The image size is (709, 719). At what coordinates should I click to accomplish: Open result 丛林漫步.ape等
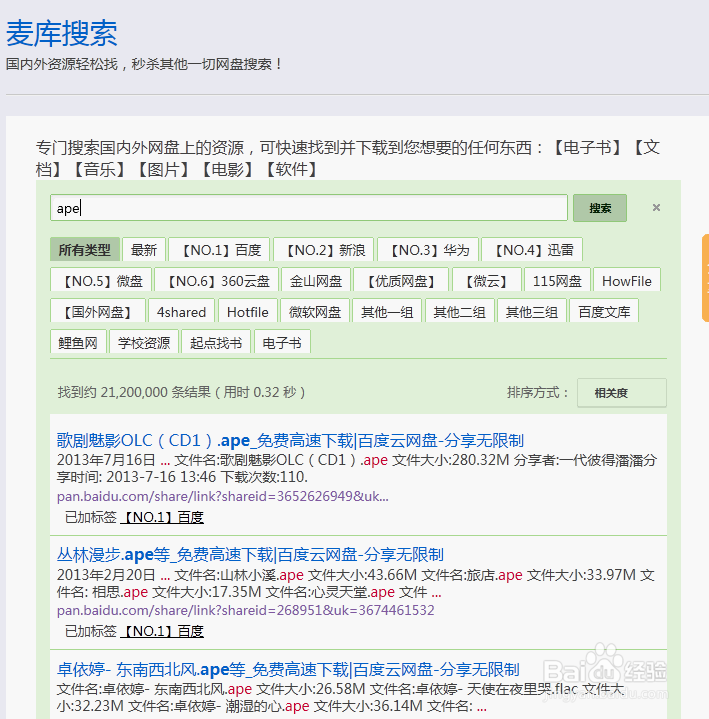click(x=250, y=555)
